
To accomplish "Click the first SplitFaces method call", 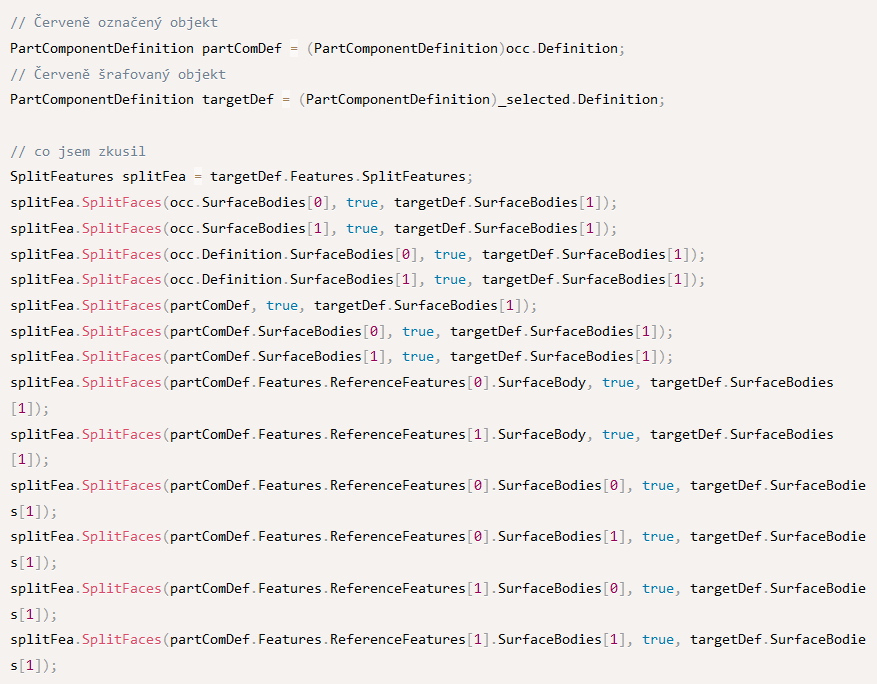I will 313,202.
